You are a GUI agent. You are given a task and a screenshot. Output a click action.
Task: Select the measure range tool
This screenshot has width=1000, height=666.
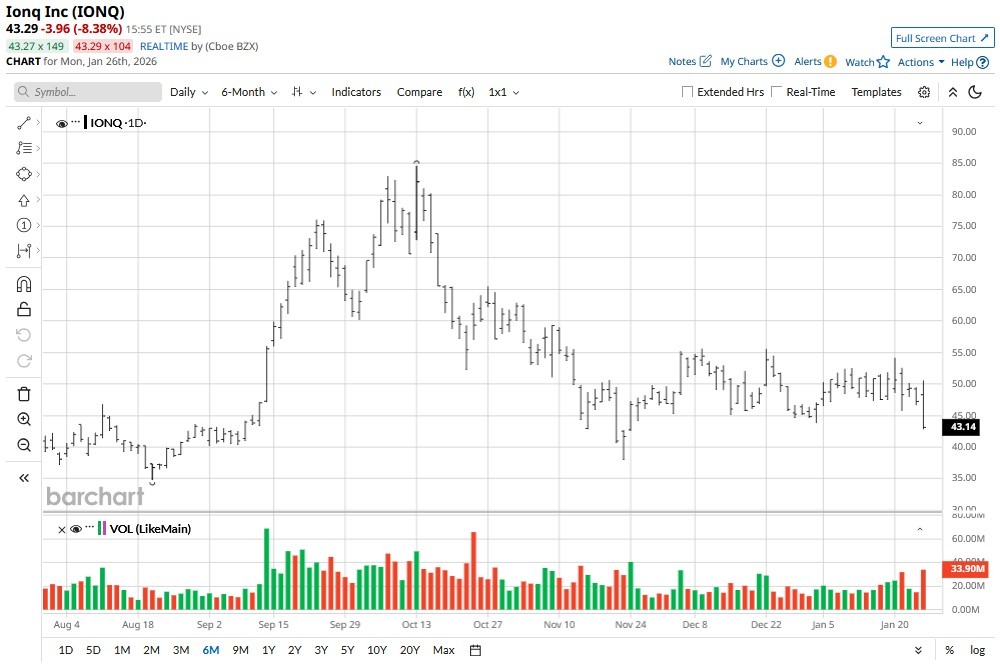(x=24, y=251)
